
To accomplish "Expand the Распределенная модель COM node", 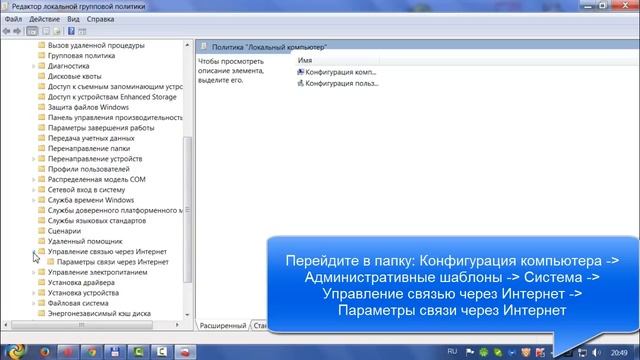I will (33, 179).
